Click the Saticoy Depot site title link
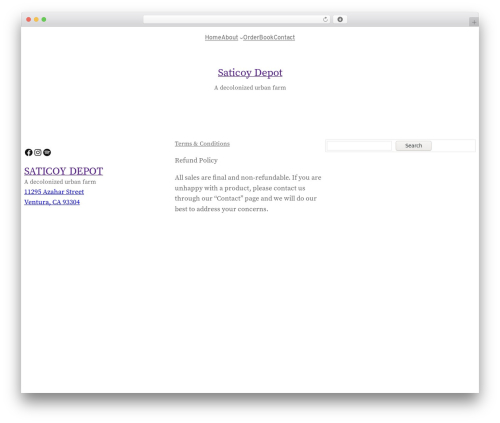The image size is (500, 423). [250, 73]
